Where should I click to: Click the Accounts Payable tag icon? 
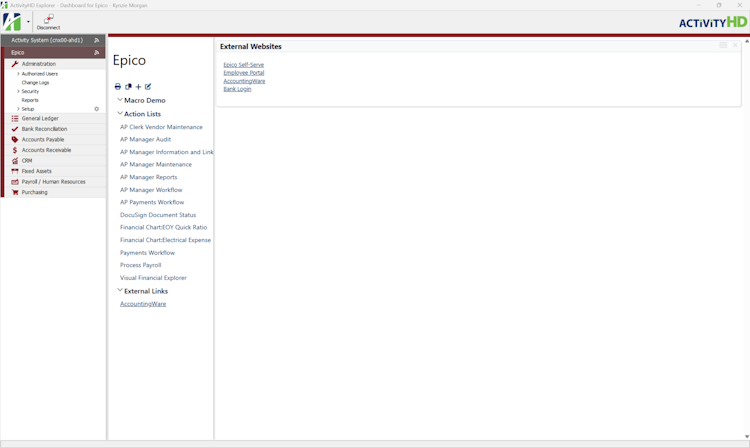pos(15,140)
